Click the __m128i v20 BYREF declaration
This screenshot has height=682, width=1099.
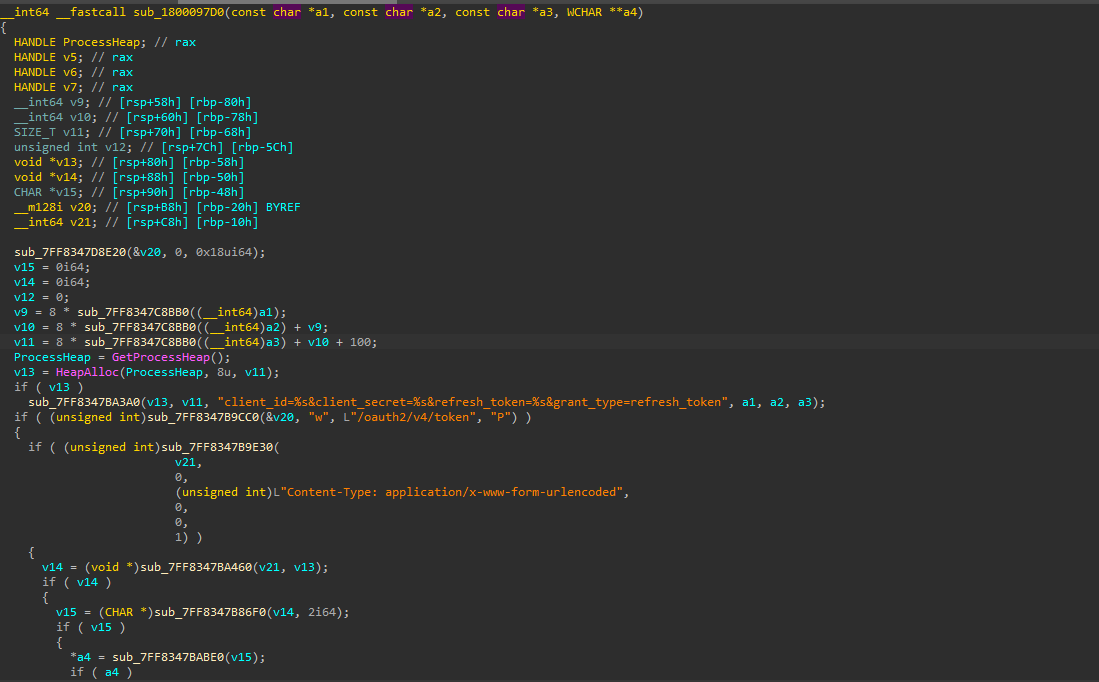(x=55, y=207)
